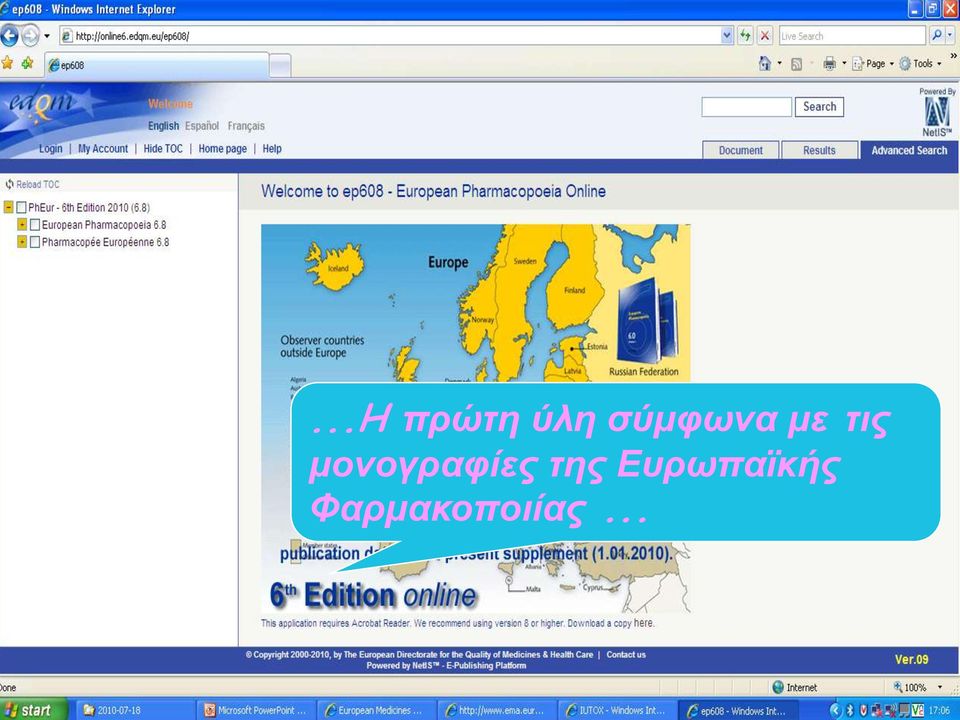Open Favorites Center star icon
Viewport: 960px width, 720px height.
coord(7,63)
